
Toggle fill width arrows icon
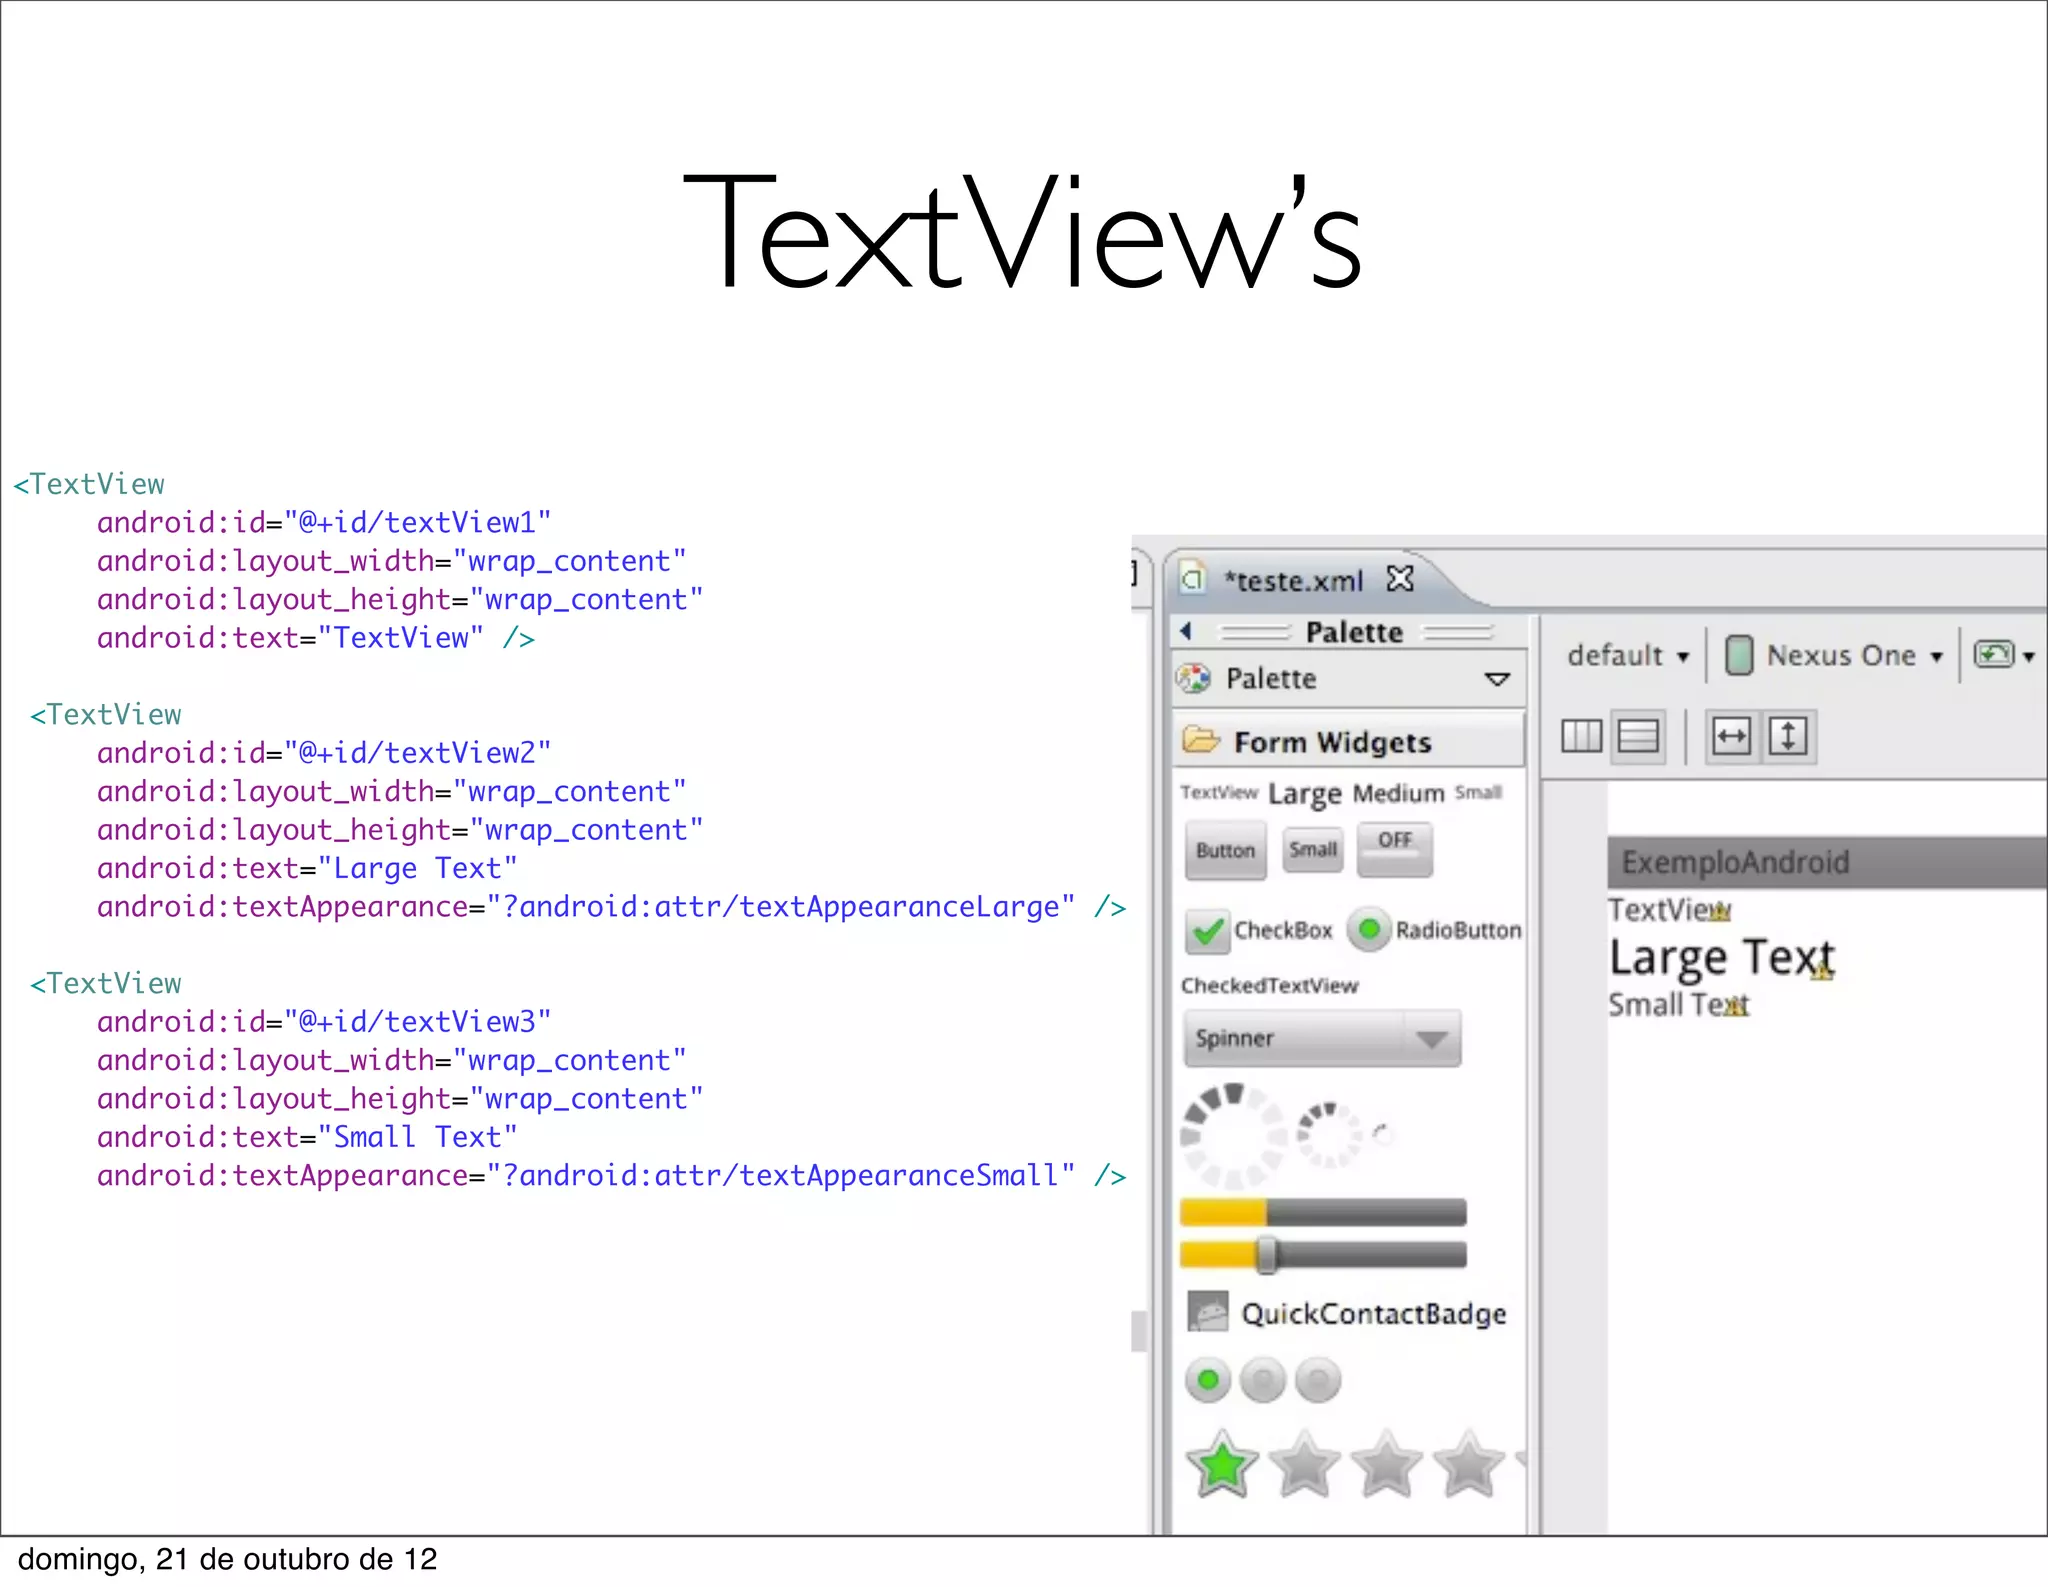click(x=1731, y=737)
